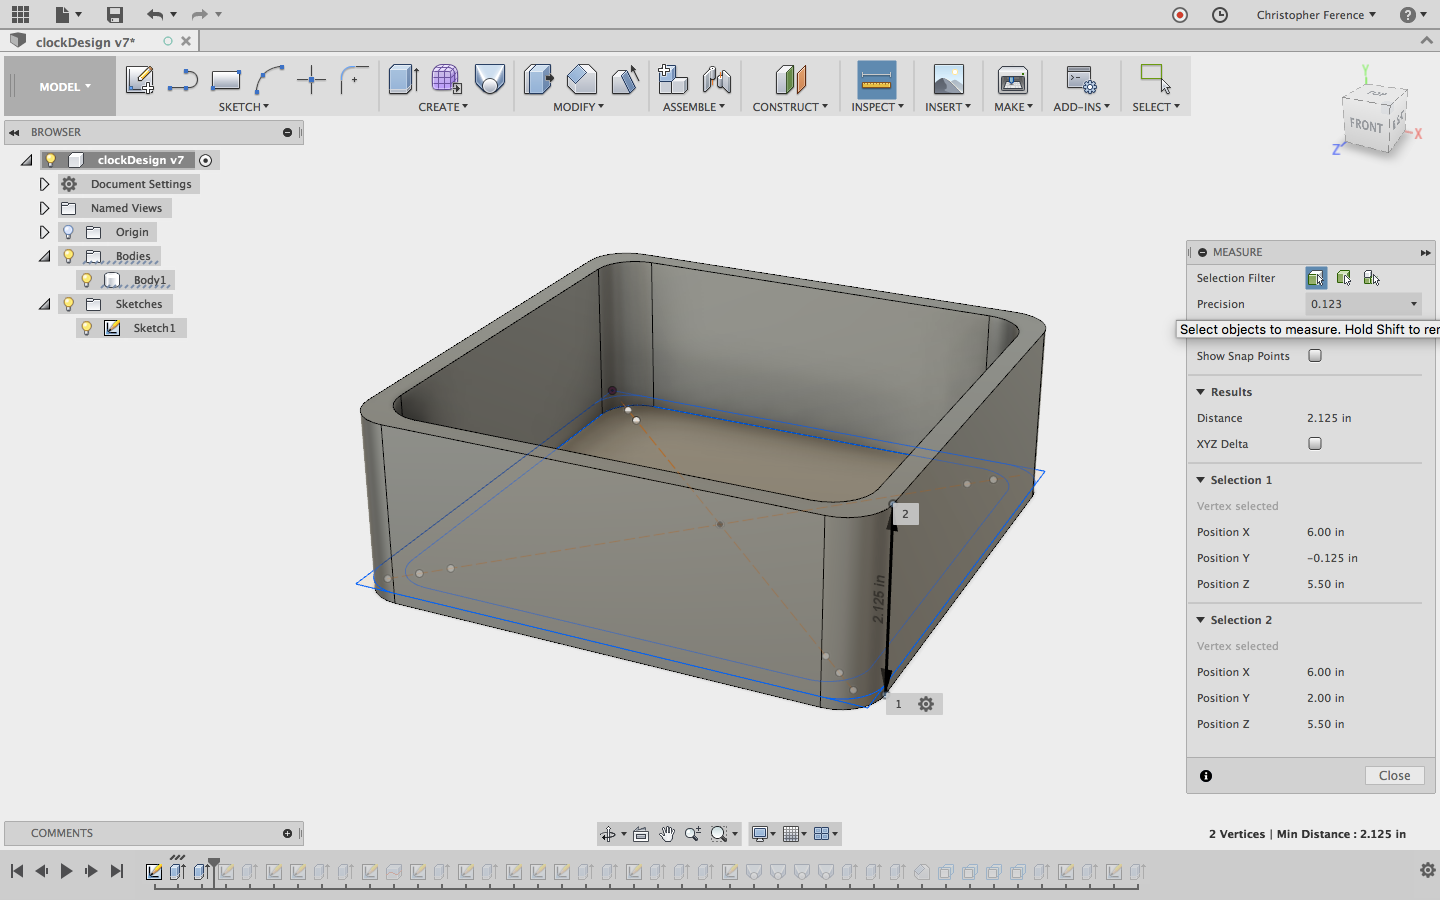Image resolution: width=1440 pixels, height=900 pixels.
Task: Open the Precision dropdown
Action: 1364,304
